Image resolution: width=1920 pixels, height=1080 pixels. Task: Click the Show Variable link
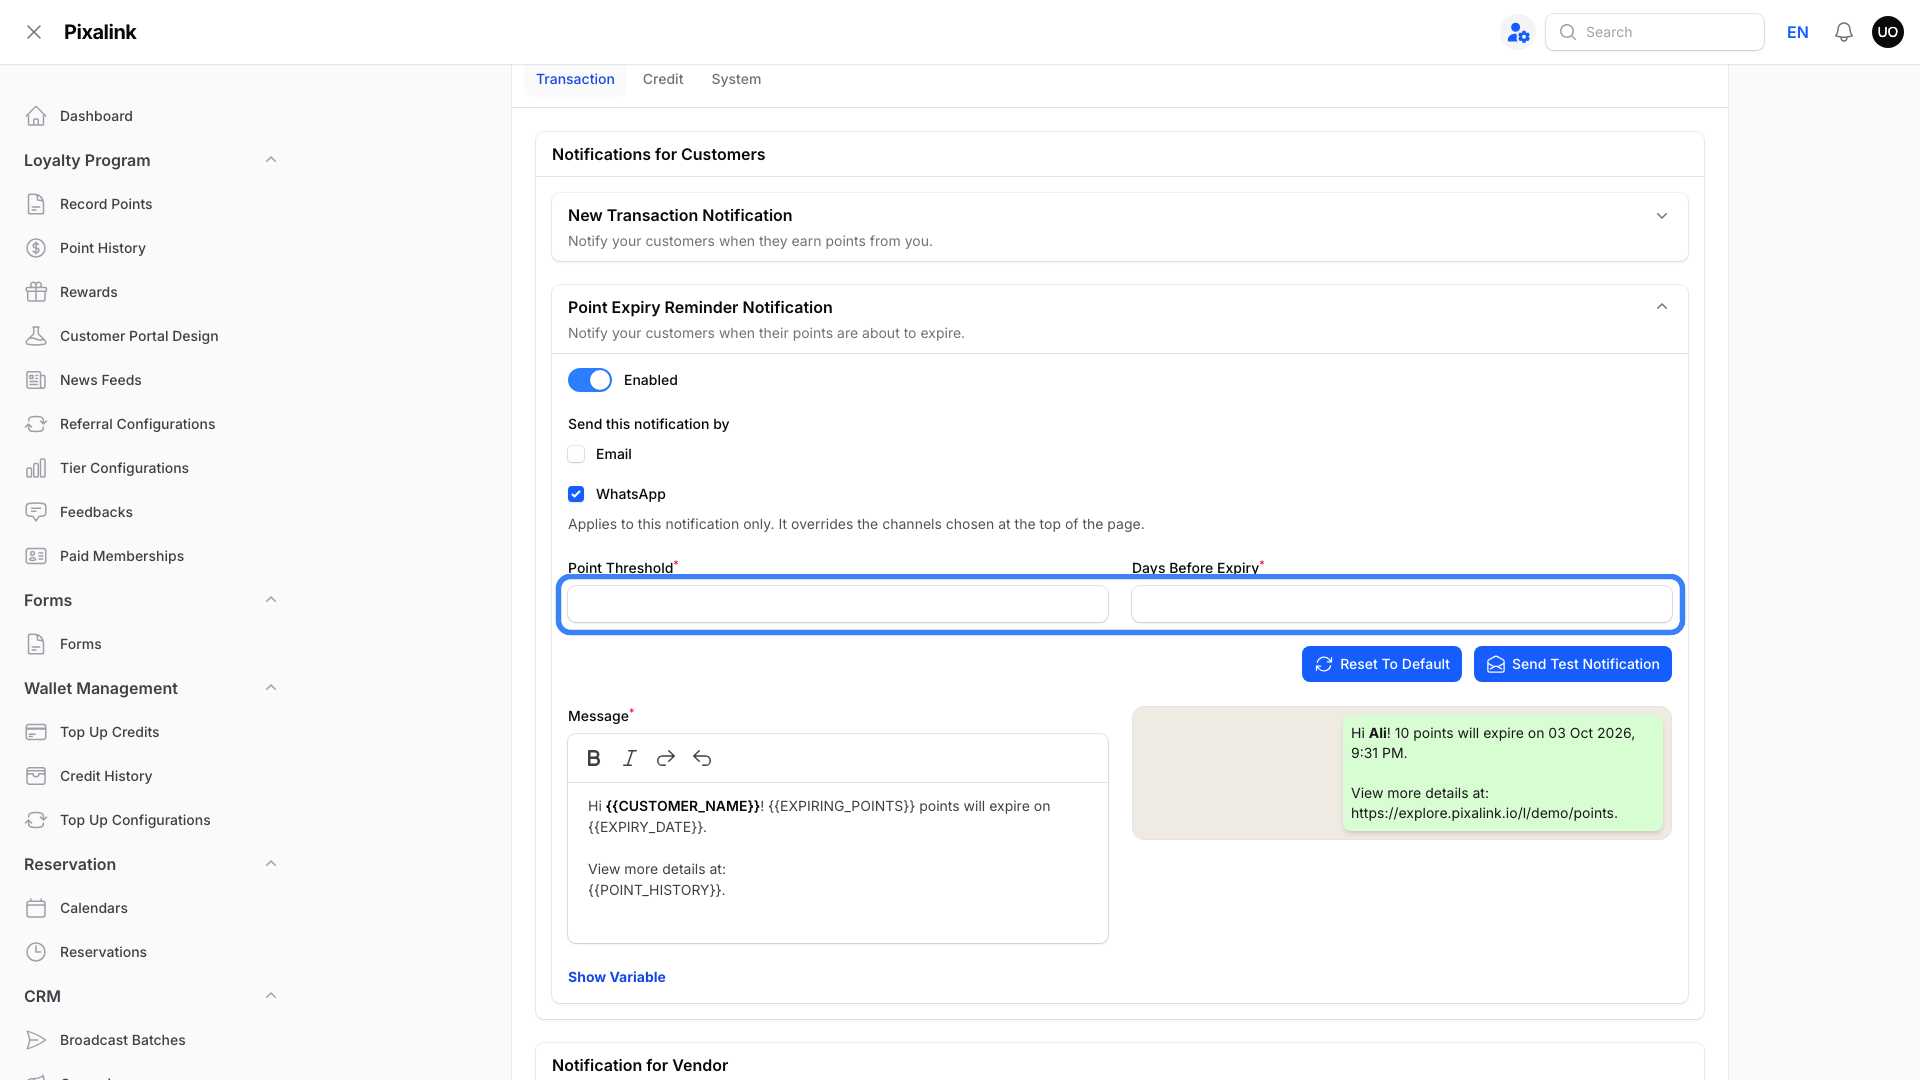tap(617, 977)
